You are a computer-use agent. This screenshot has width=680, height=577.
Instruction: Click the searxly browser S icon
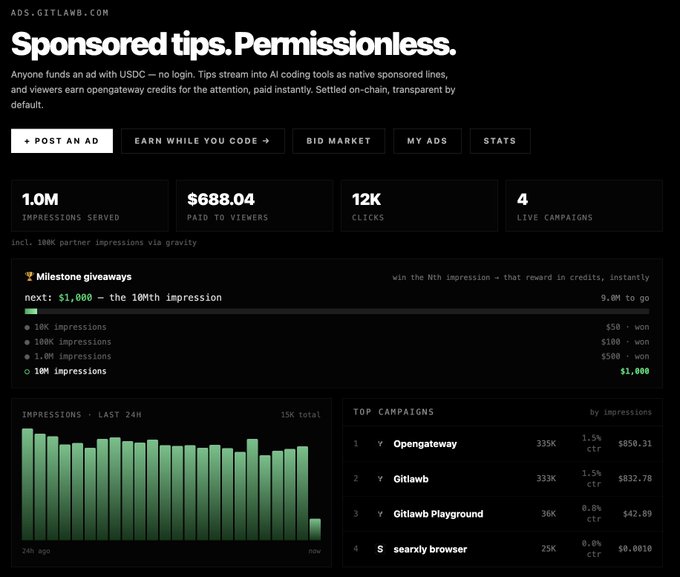(380, 549)
